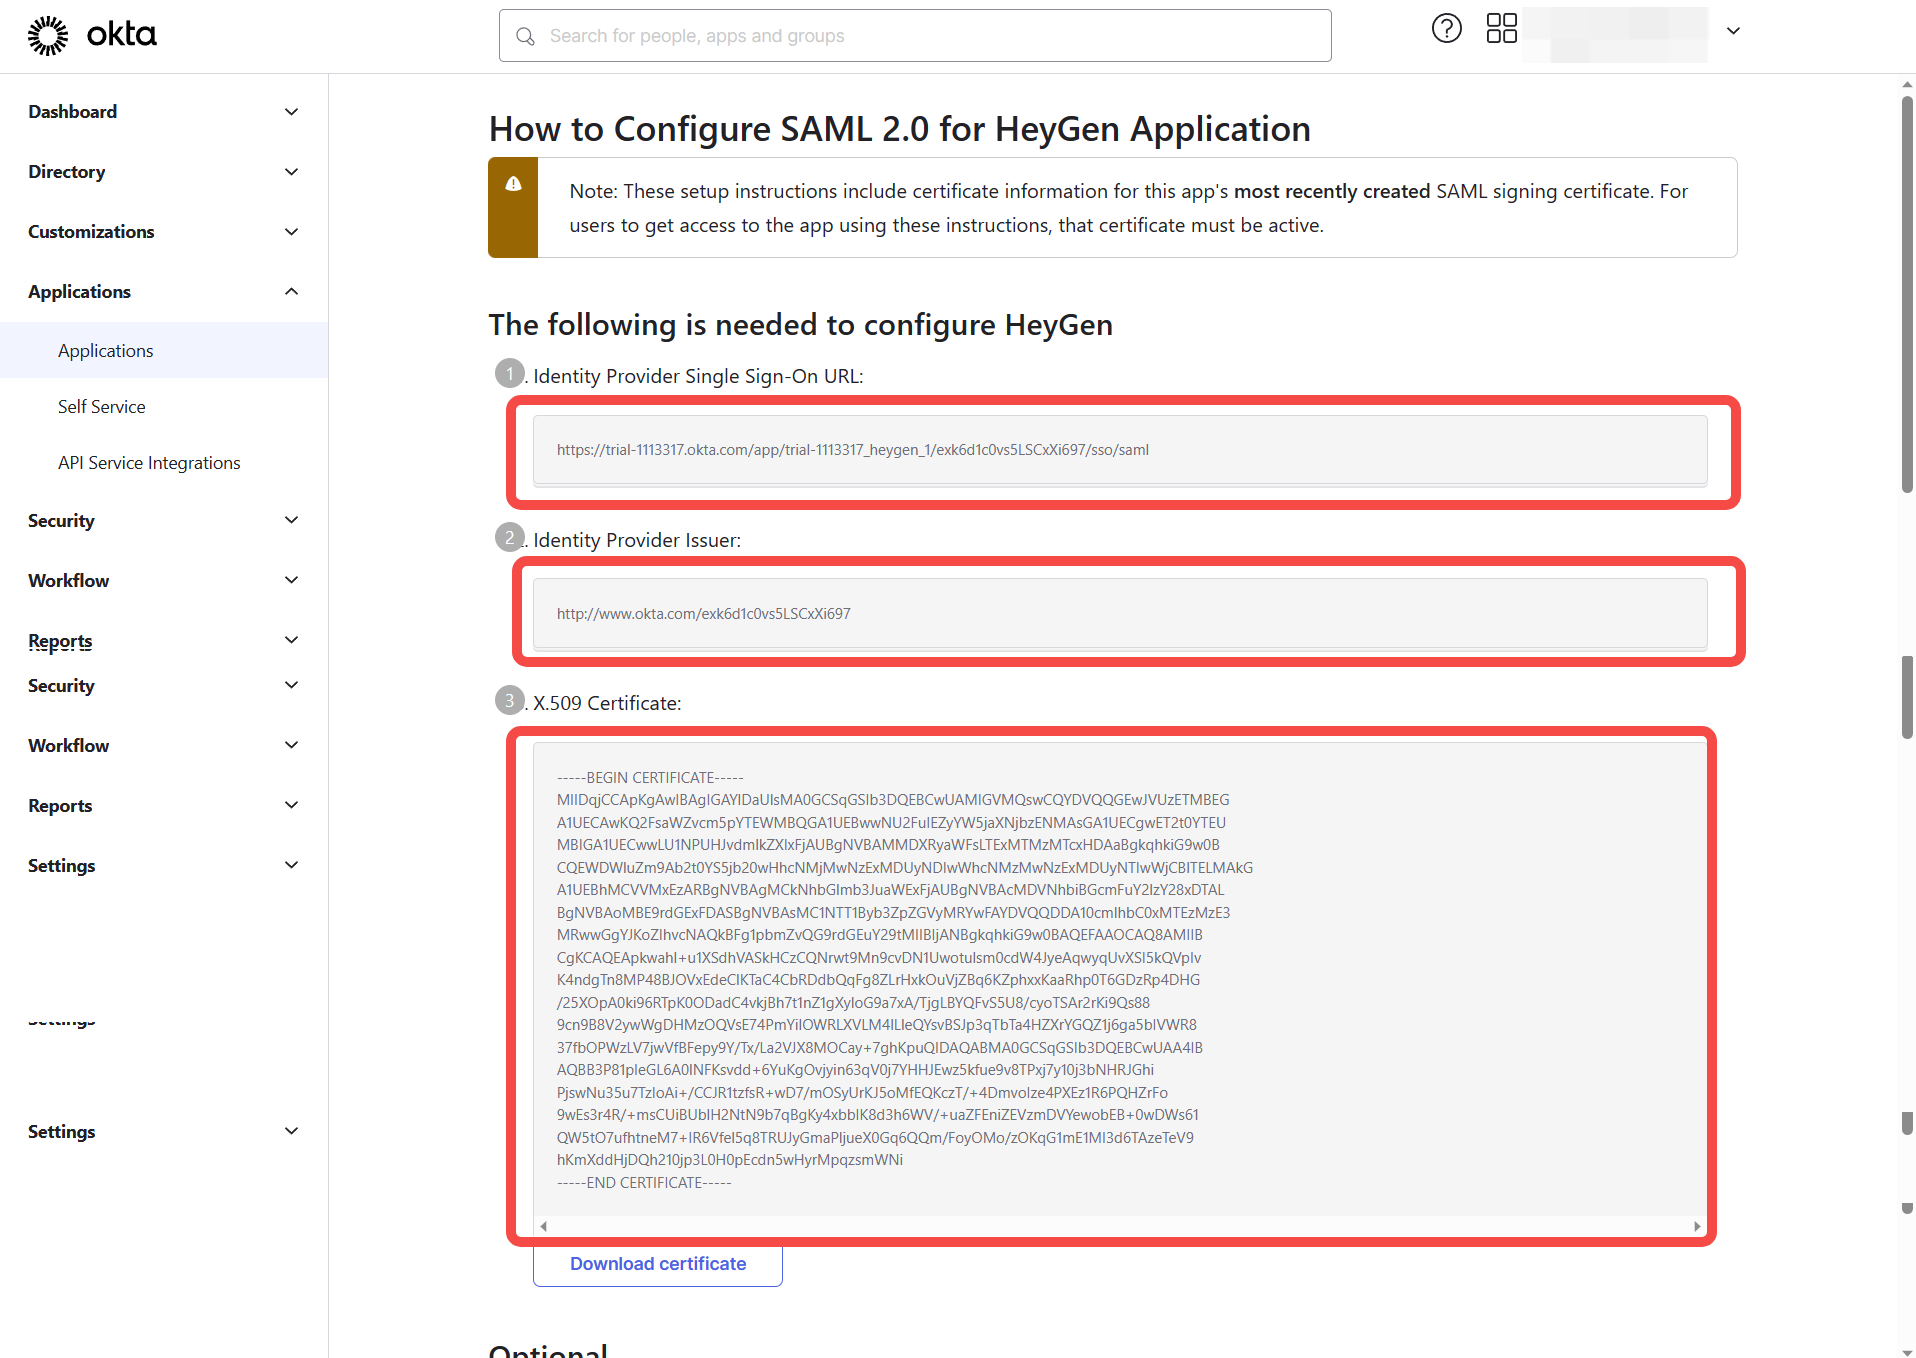This screenshot has height=1358, width=1916.
Task: Select the bold Applications section header
Action: coord(79,292)
